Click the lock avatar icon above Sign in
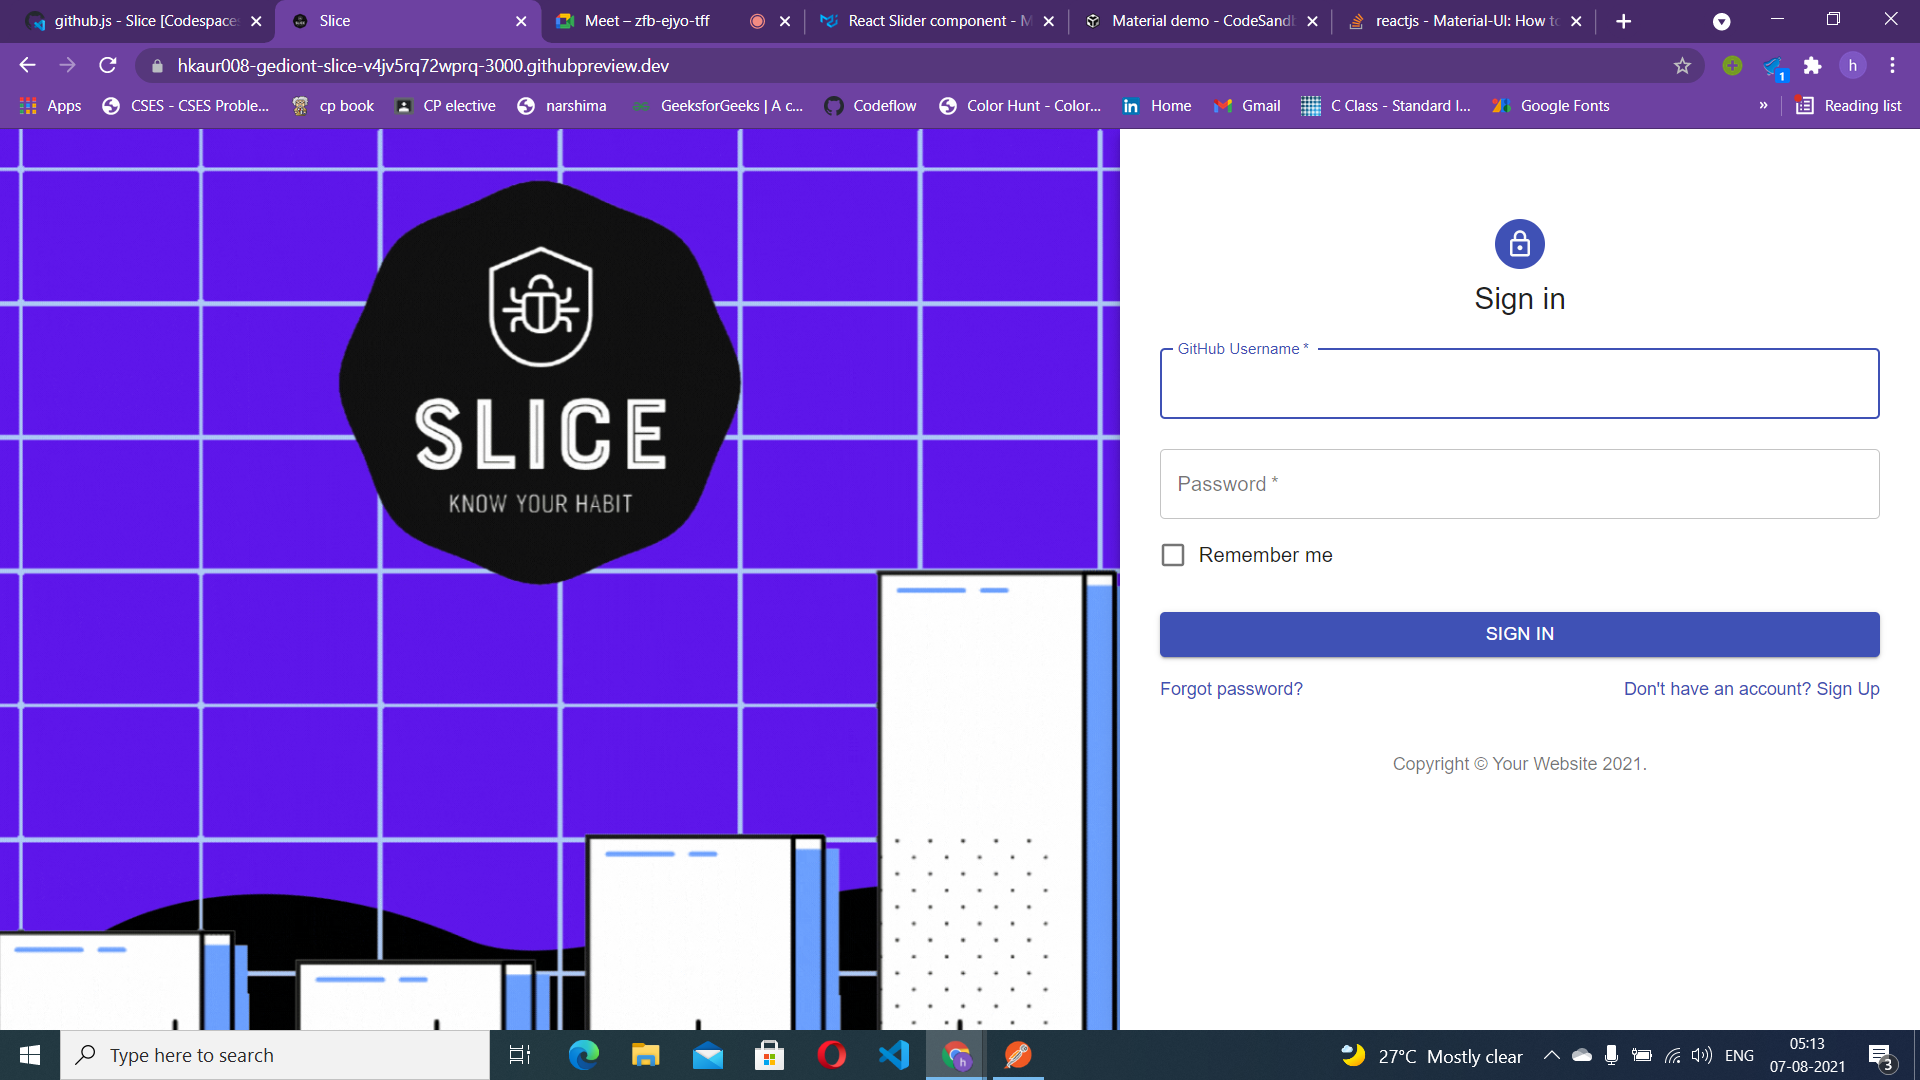The height and width of the screenshot is (1080, 1920). (x=1519, y=244)
